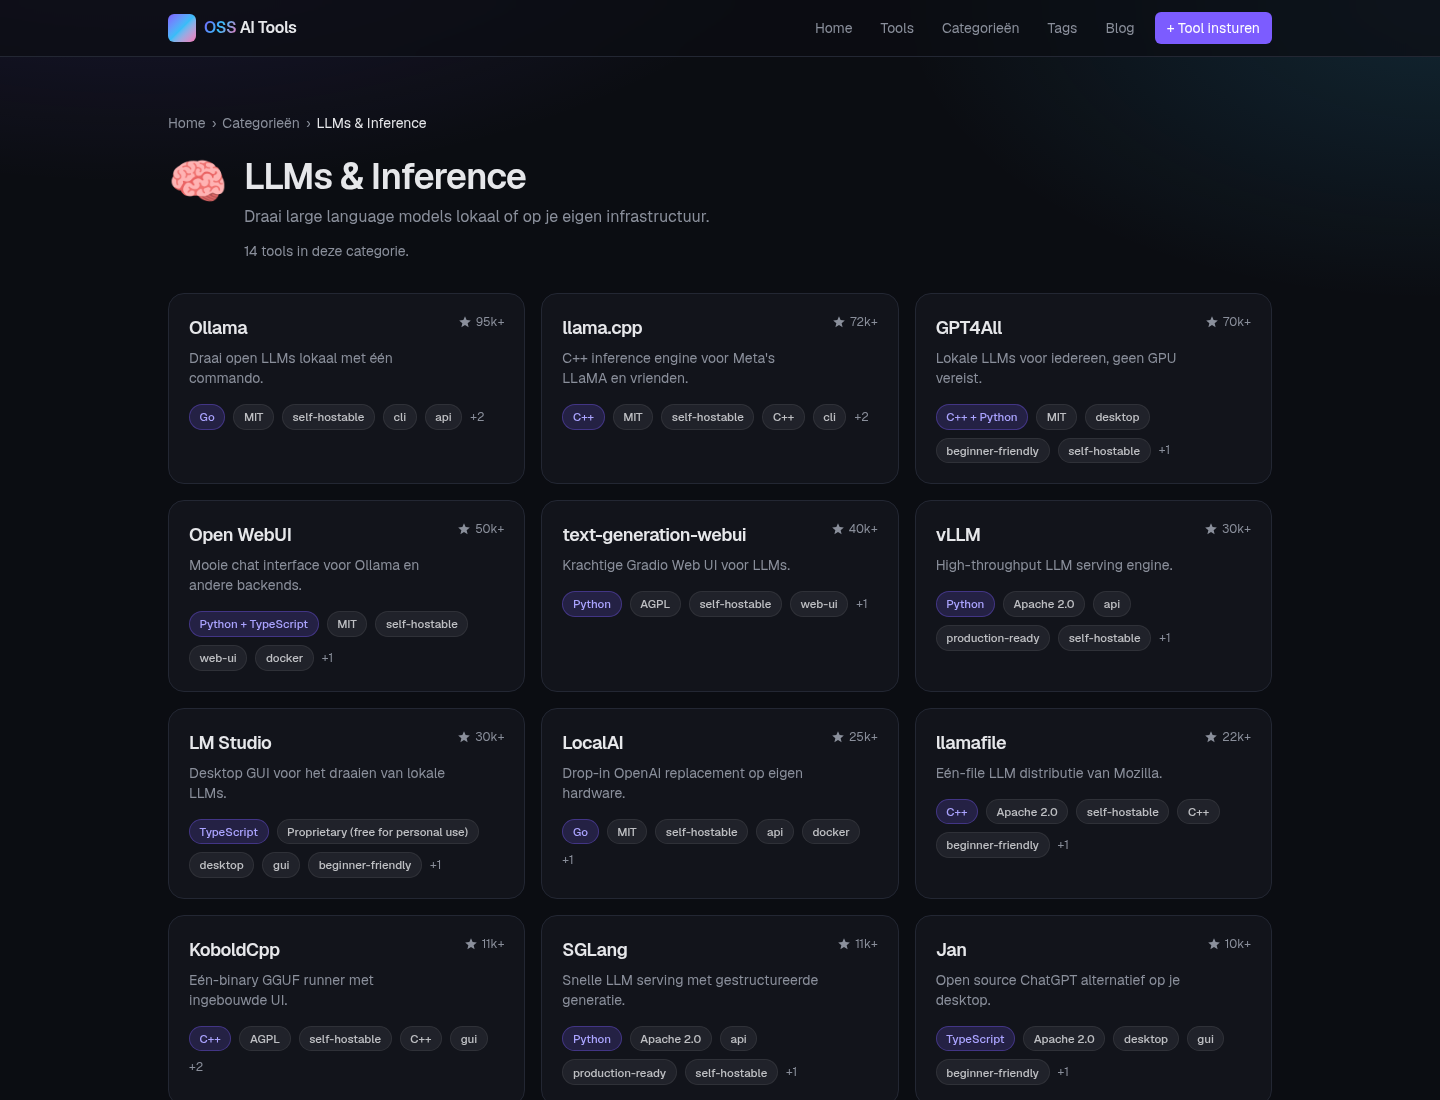Click the '14 tools in deze categorie.' text

(326, 251)
